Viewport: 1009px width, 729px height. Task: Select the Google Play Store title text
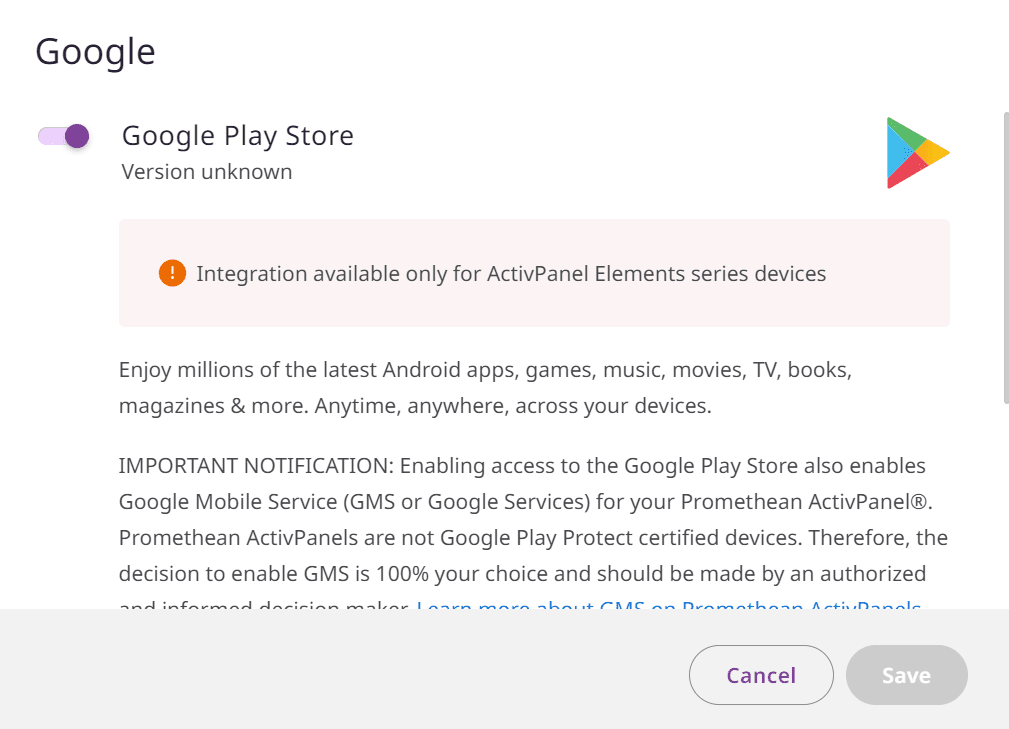point(237,136)
